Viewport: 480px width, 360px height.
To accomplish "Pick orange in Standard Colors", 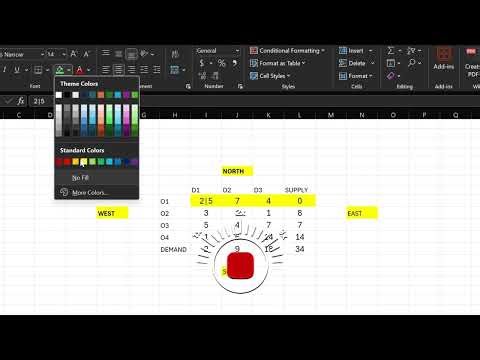I will pyautogui.click(x=76, y=162).
